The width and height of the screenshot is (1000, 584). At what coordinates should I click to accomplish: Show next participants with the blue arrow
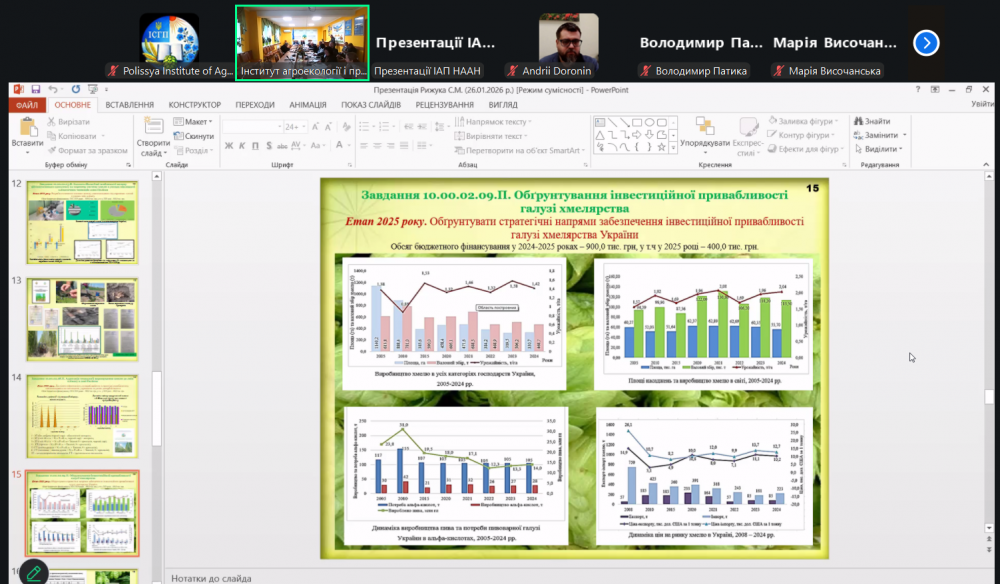tap(926, 43)
